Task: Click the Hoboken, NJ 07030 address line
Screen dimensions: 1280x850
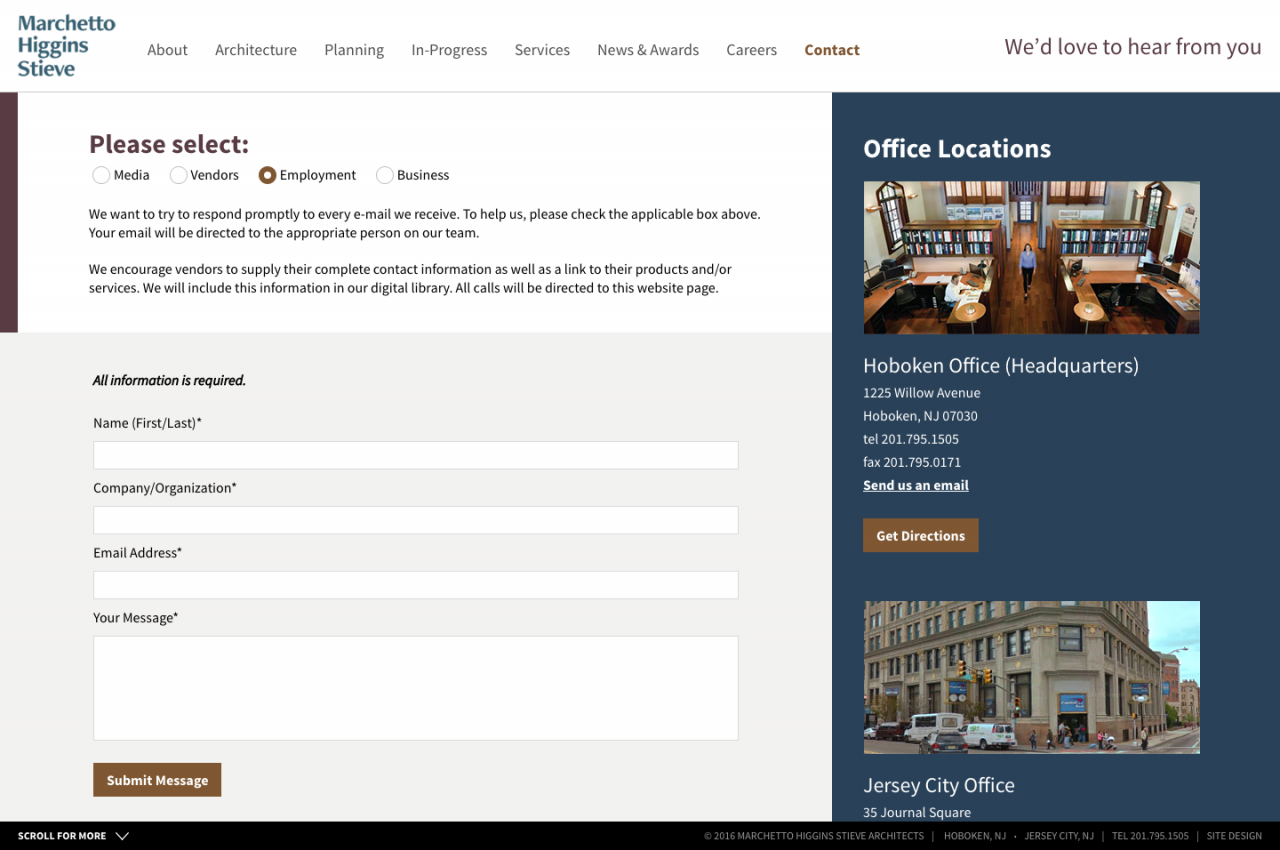Action: click(920, 416)
